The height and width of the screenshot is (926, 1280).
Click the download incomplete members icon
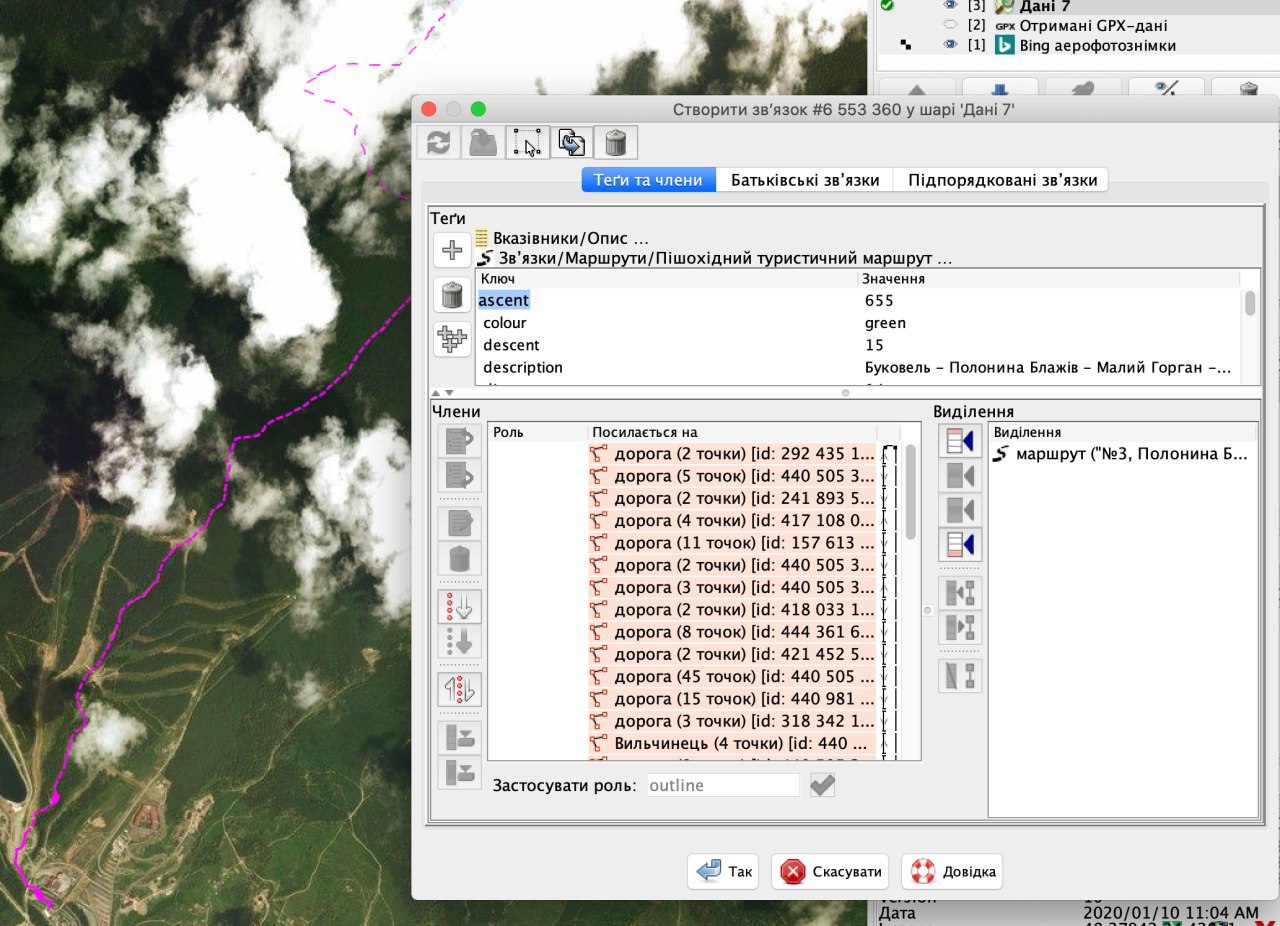pos(460,738)
